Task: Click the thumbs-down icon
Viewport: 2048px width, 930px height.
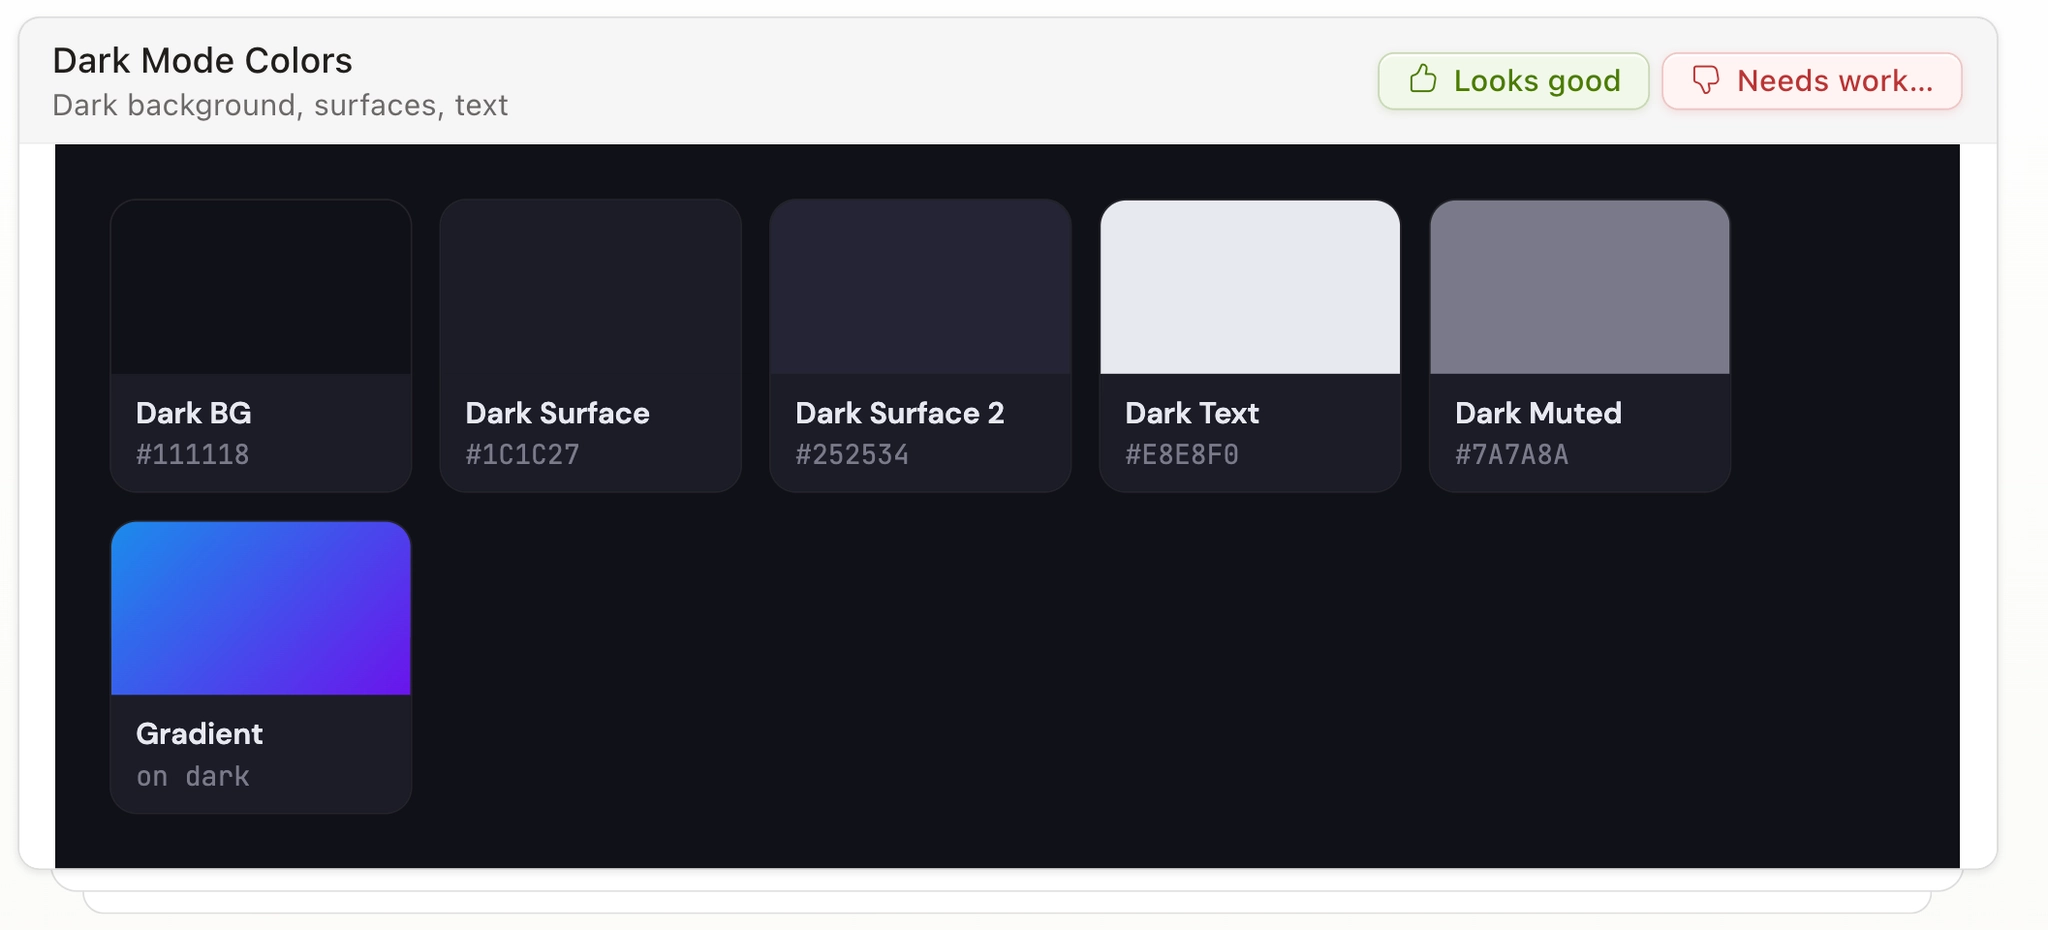Action: point(1706,80)
